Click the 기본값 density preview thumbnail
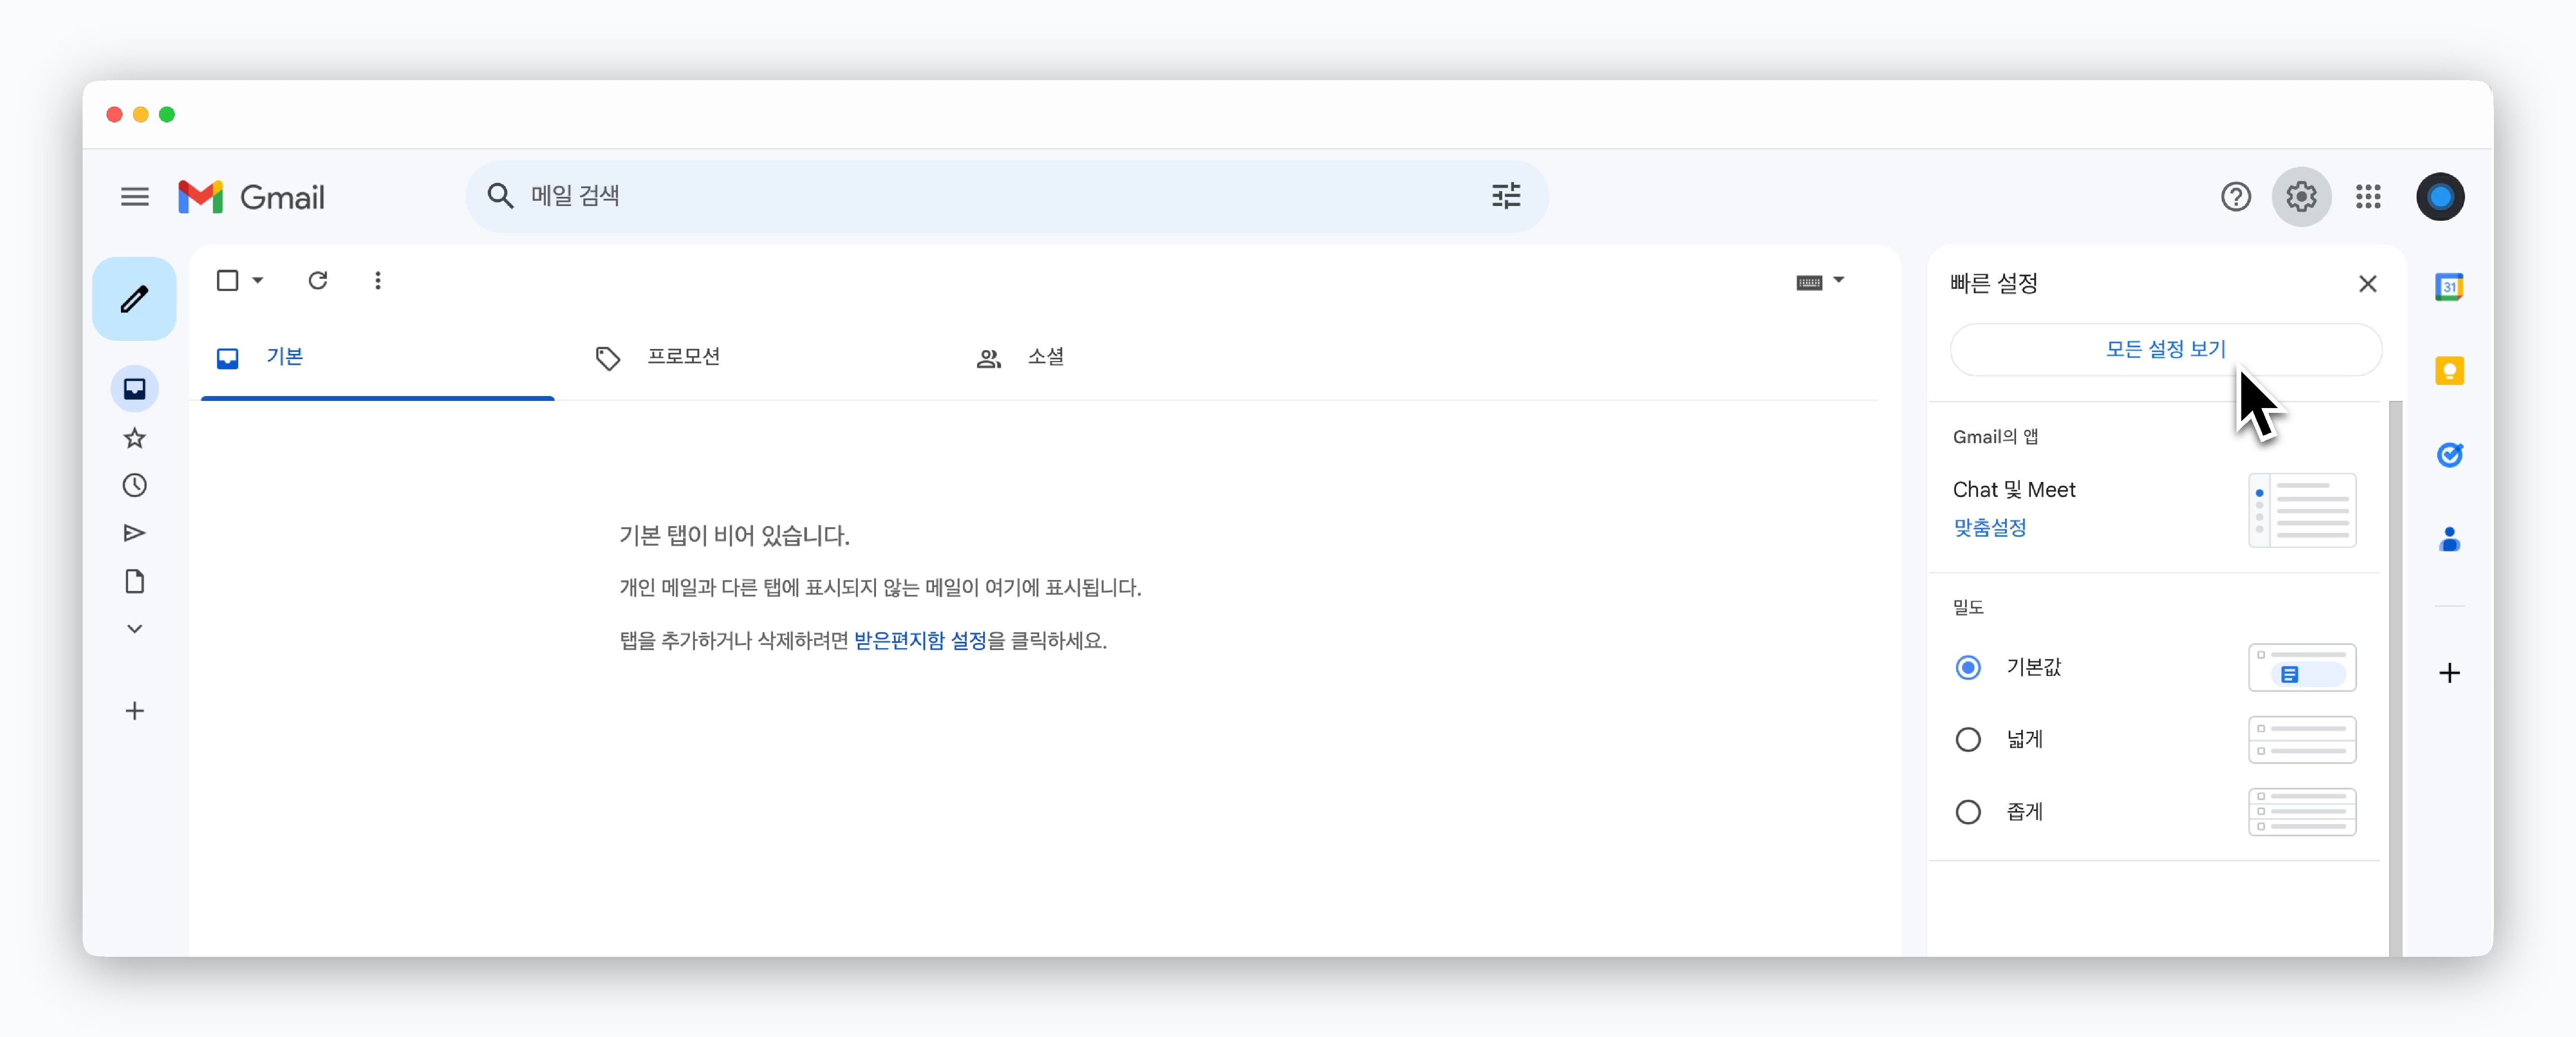This screenshot has height=1037, width=2576. click(2302, 667)
